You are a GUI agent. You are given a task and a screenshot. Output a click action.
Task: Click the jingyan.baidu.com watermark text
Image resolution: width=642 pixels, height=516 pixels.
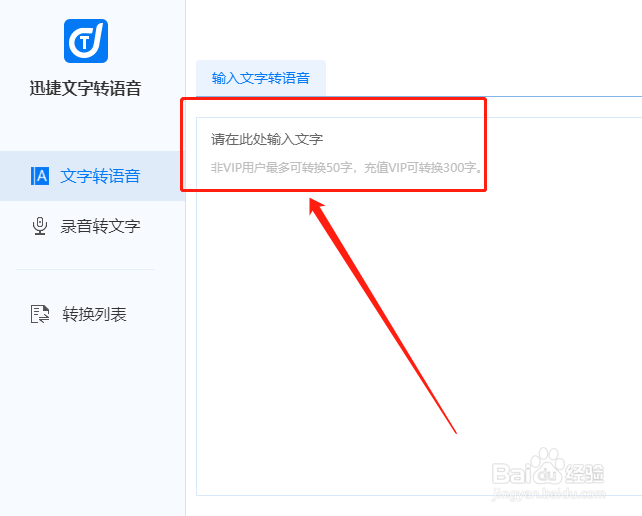point(549,493)
